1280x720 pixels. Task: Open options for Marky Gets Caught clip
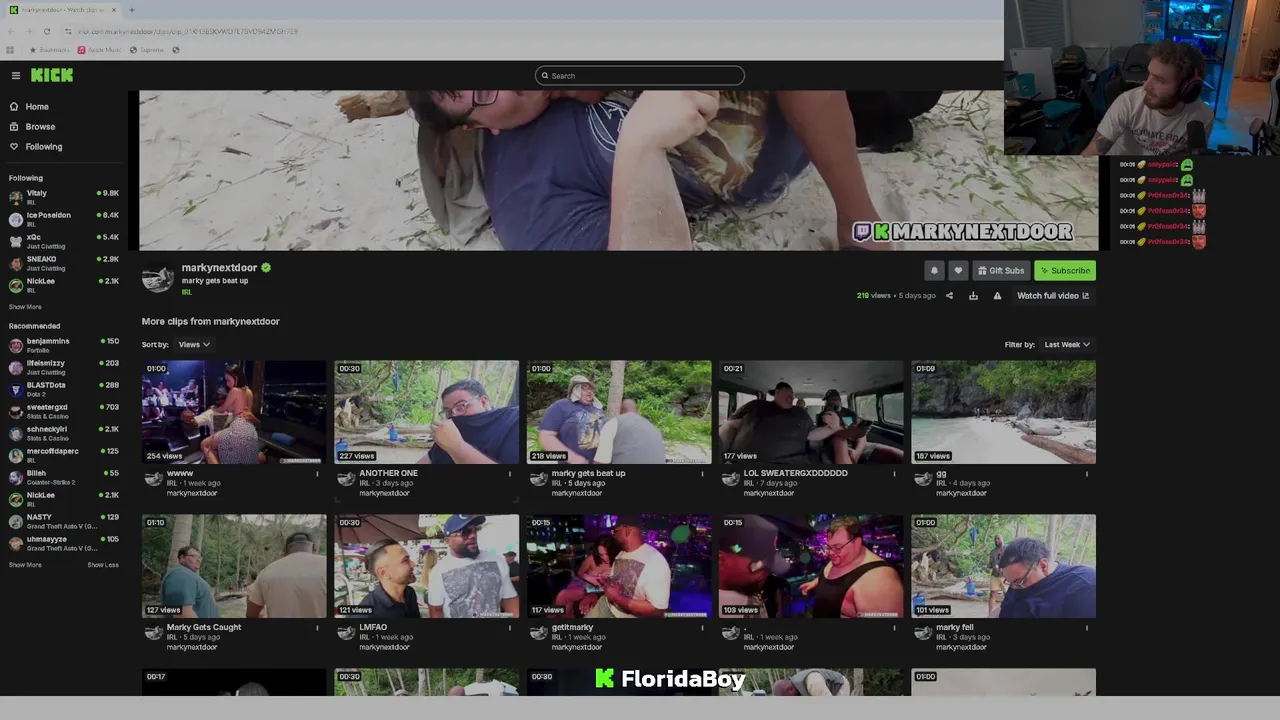[317, 628]
